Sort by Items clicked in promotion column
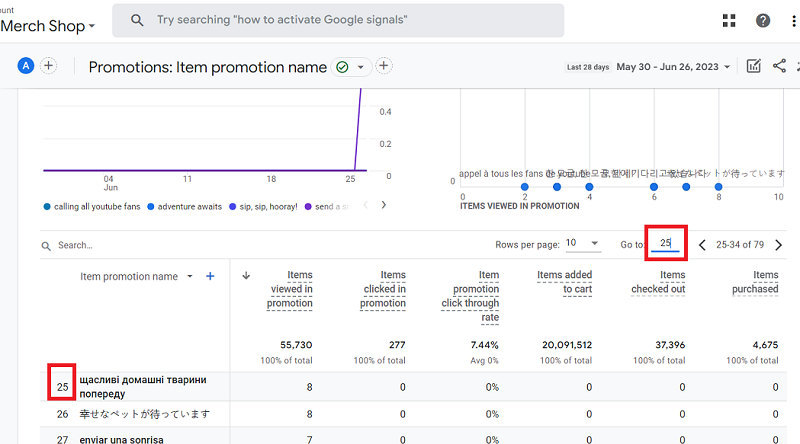Image resolution: width=800 pixels, height=444 pixels. pos(385,289)
